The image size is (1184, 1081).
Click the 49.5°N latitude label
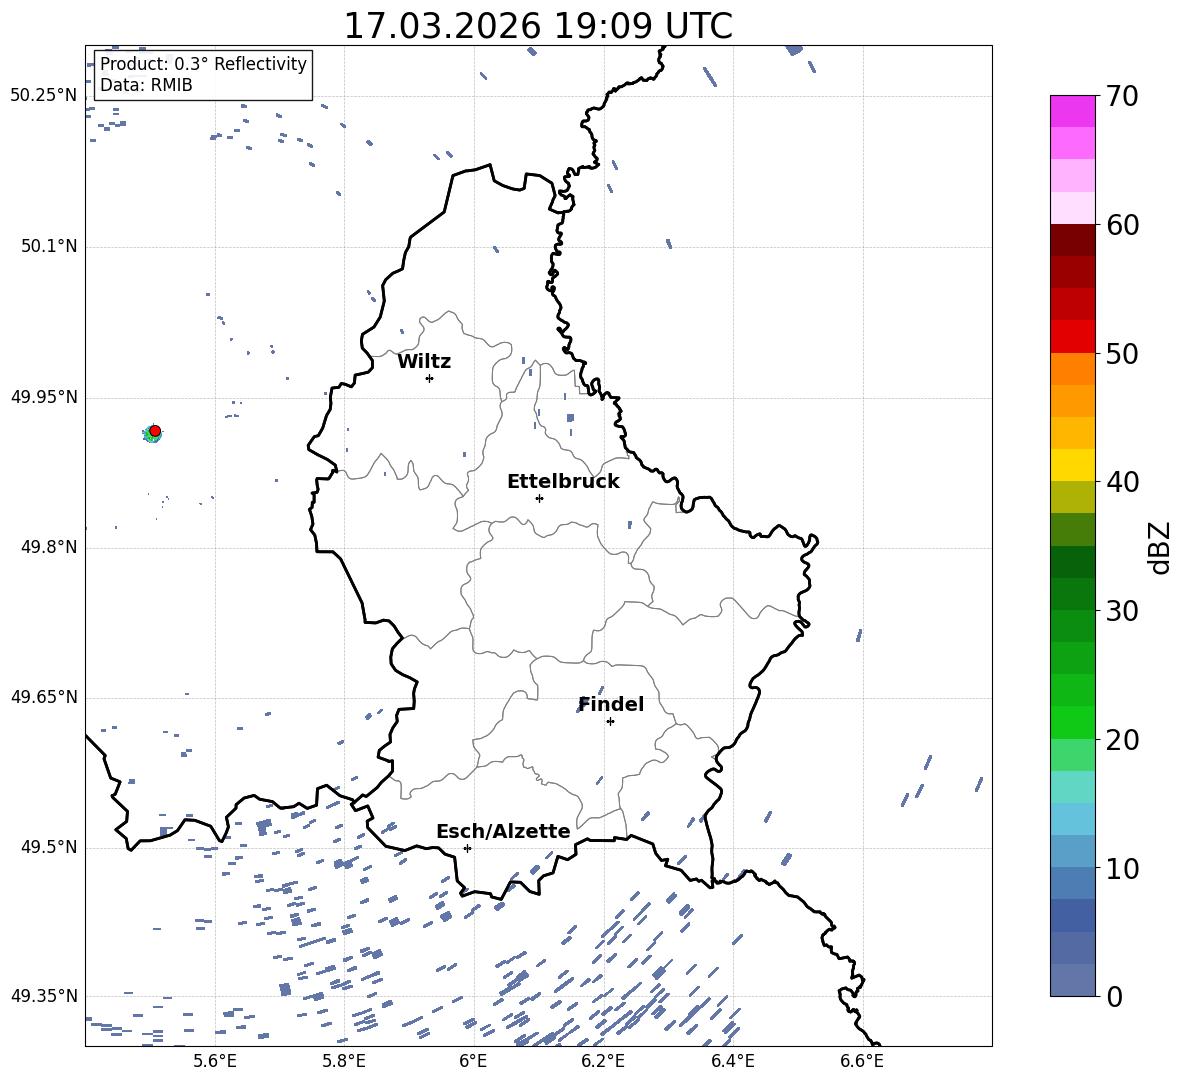pos(49,847)
